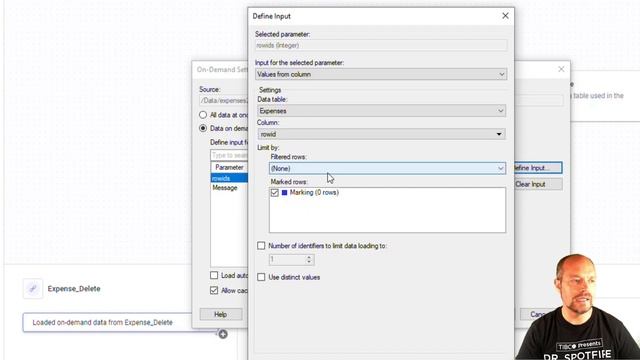Select Loaded on-demand data from Expense_Delete box
Image resolution: width=640 pixels, height=360 pixels.
107,322
